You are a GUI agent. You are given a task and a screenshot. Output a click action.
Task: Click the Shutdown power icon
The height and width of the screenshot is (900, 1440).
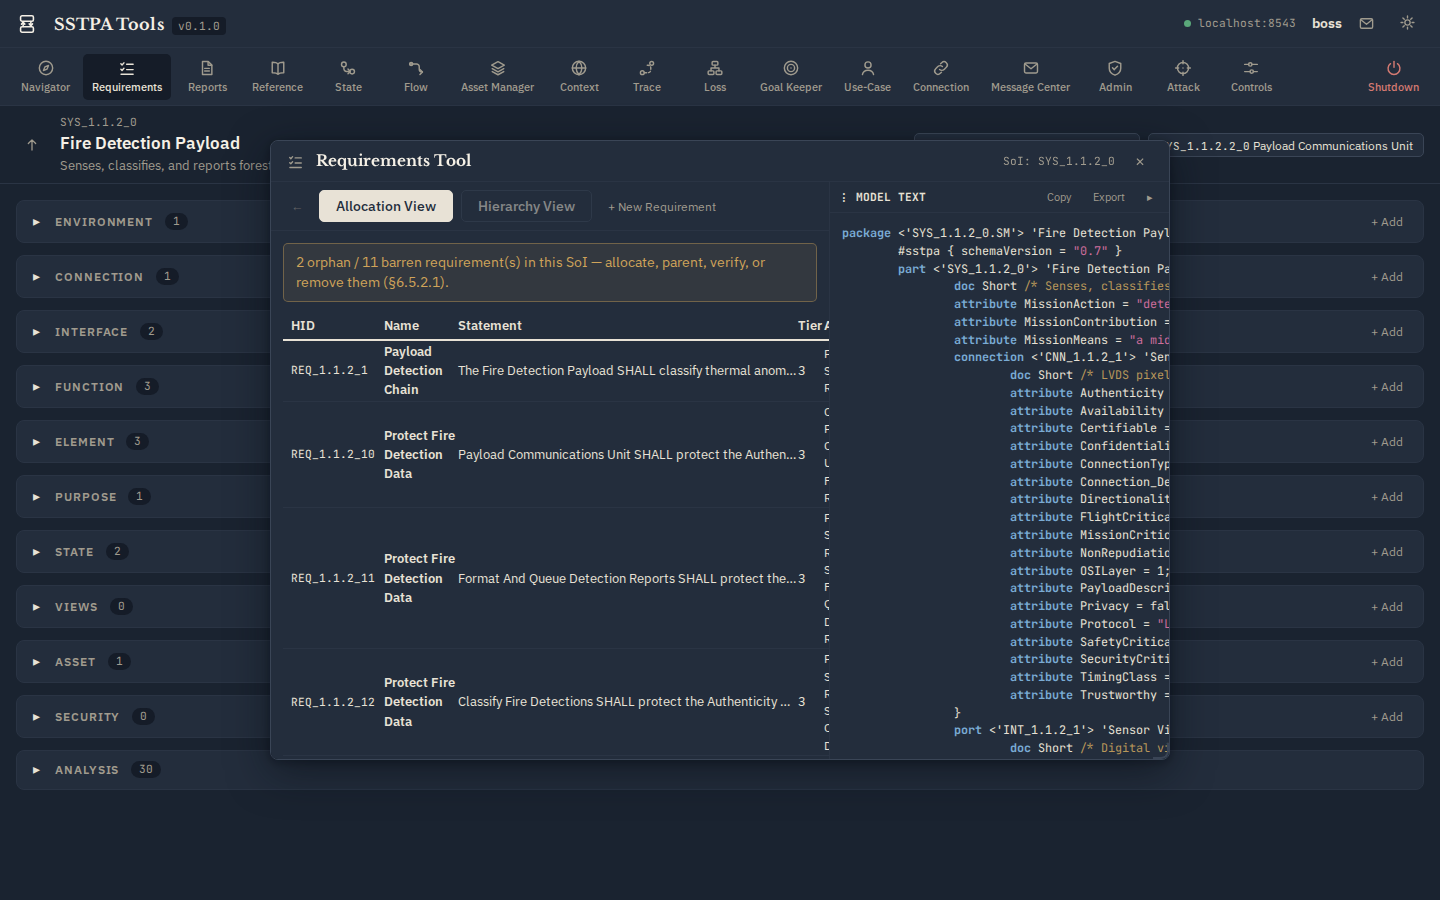click(x=1393, y=68)
